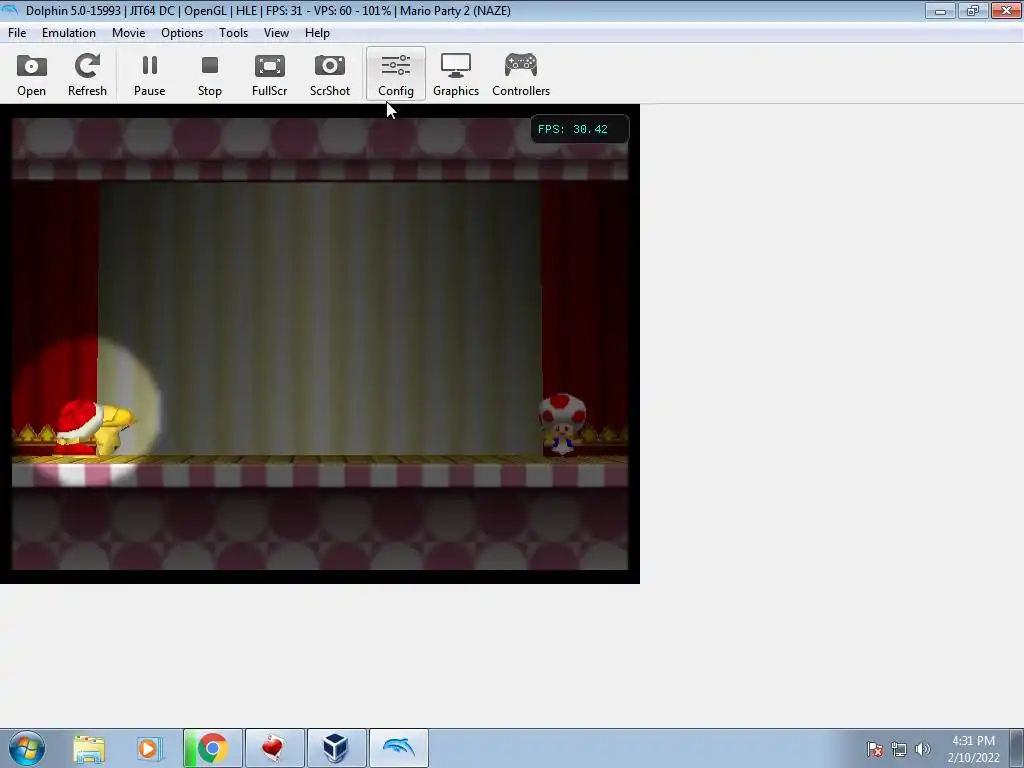This screenshot has height=768, width=1024.
Task: Click the Show Desktop strip
Action: (x=1017, y=748)
